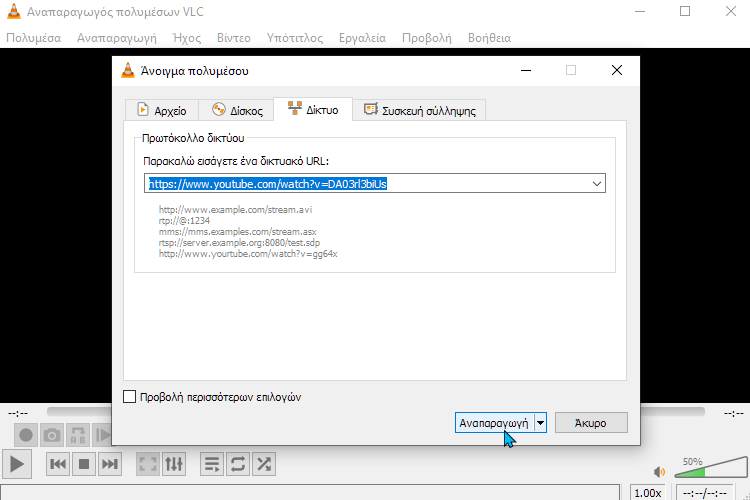Open the Βοήθεια menu

click(489, 38)
